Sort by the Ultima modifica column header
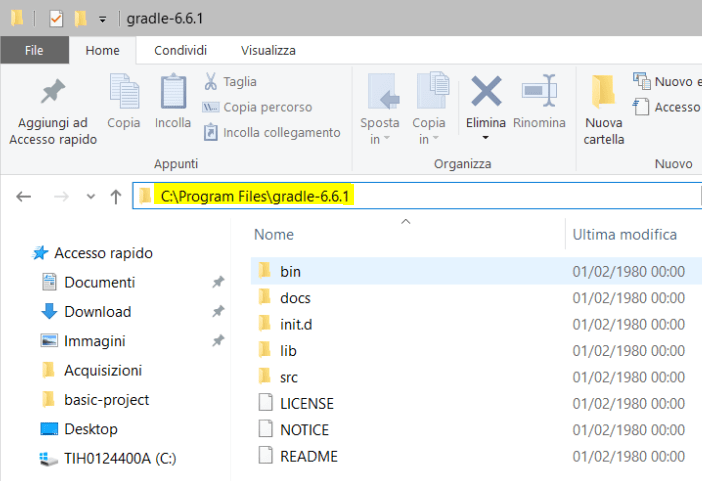This screenshot has height=481, width=702. [625, 234]
